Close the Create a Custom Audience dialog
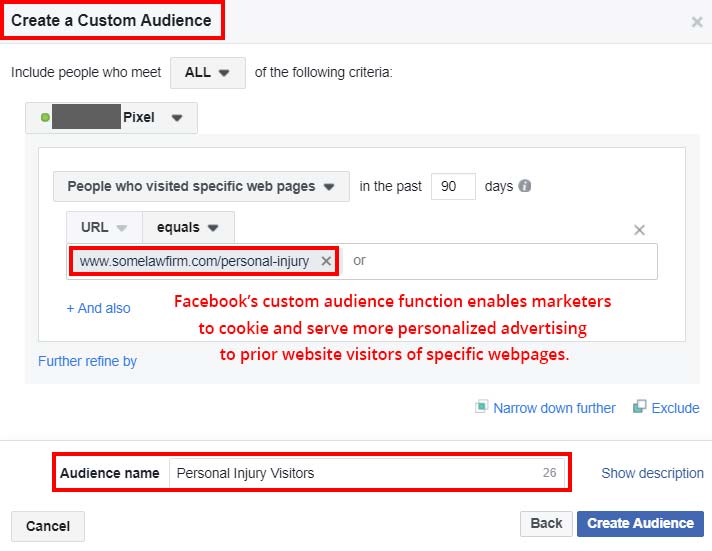 (x=697, y=22)
